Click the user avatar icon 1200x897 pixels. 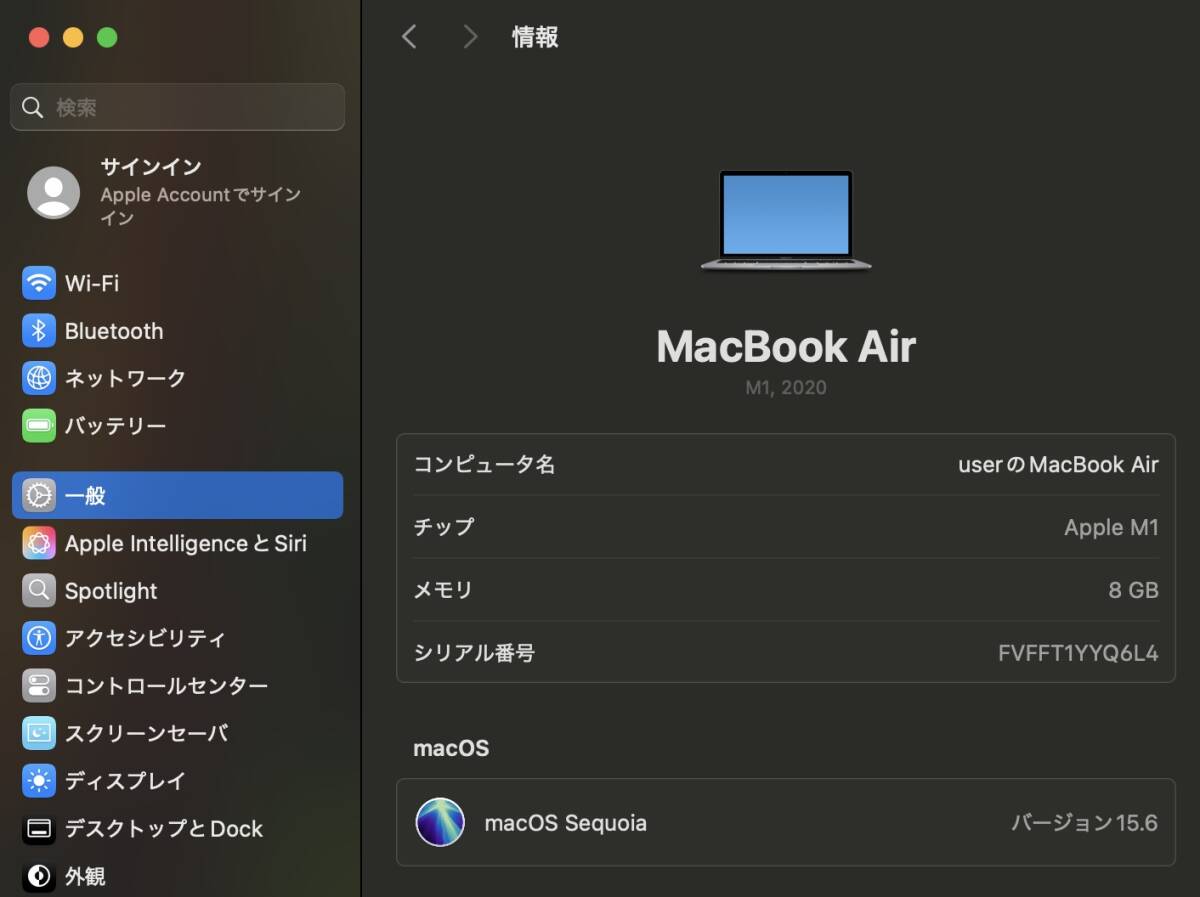(53, 192)
